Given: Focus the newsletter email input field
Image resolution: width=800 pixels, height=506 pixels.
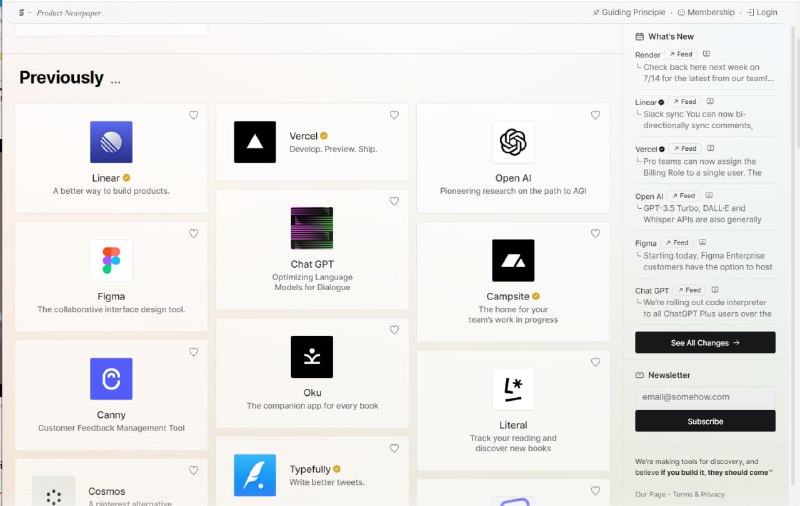Looking at the screenshot, I should point(705,396).
